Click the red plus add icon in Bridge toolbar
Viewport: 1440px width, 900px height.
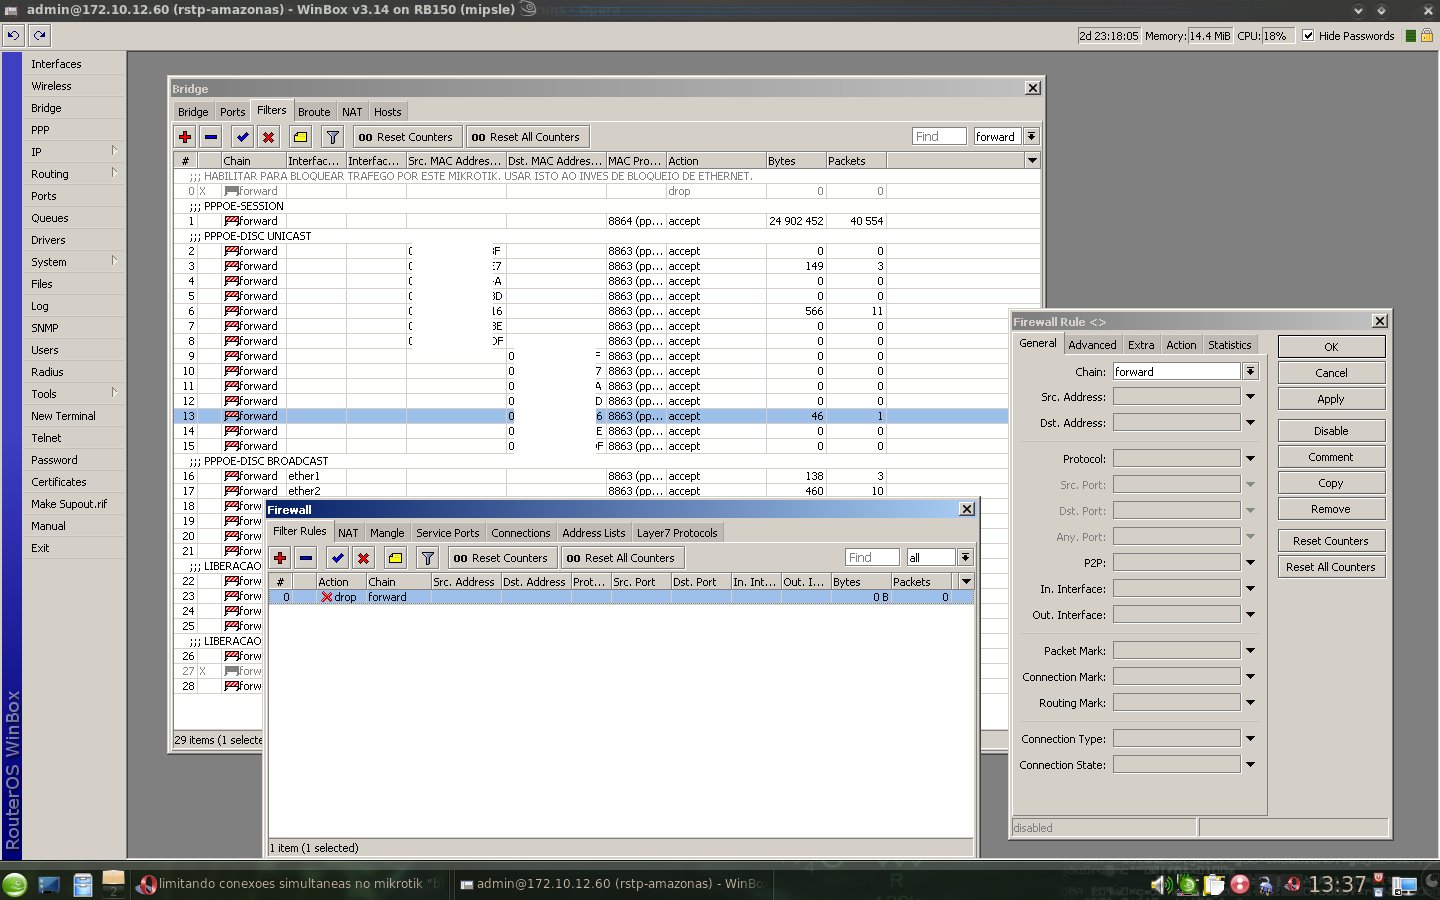pos(185,137)
